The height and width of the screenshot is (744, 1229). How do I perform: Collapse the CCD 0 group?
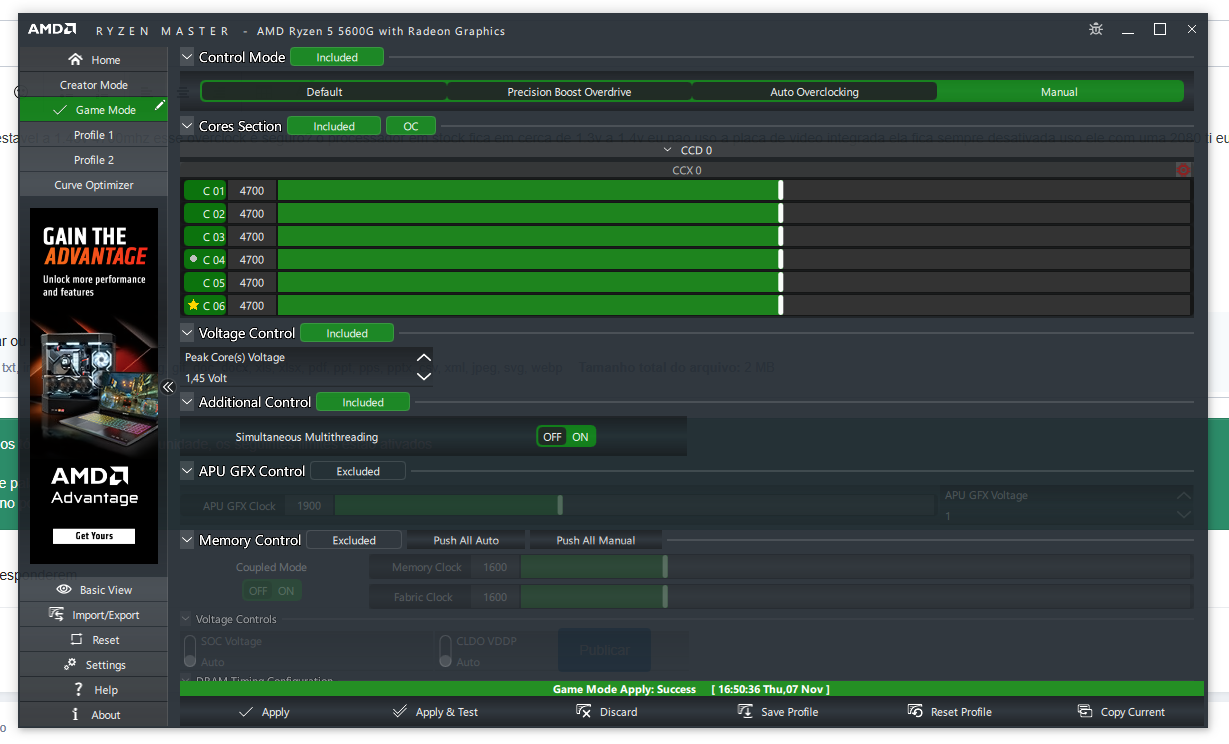668,150
